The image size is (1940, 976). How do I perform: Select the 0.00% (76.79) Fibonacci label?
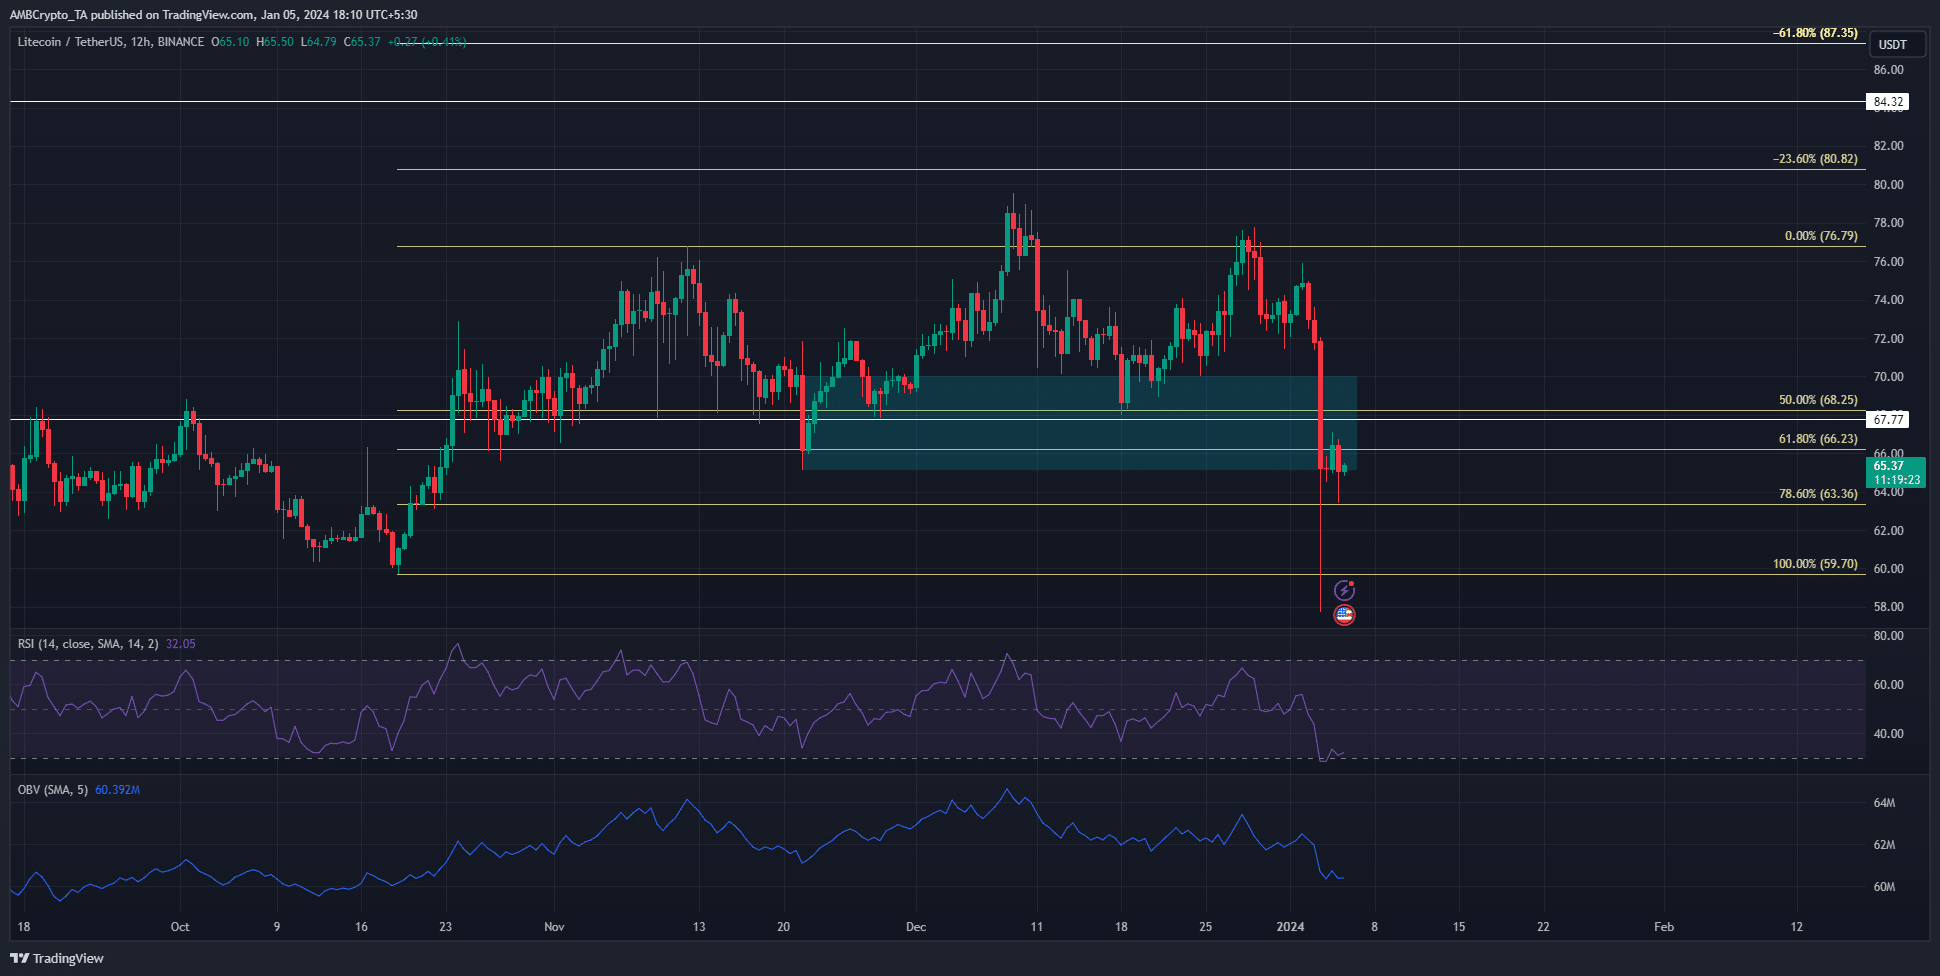click(1821, 237)
